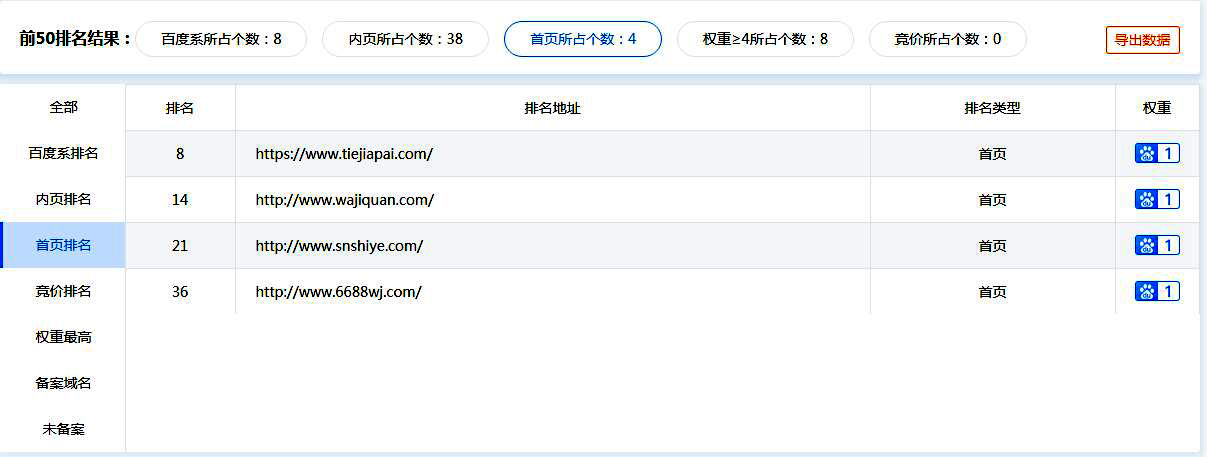This screenshot has height=457, width=1207.
Task: Click 排名 column header
Action: (180, 108)
